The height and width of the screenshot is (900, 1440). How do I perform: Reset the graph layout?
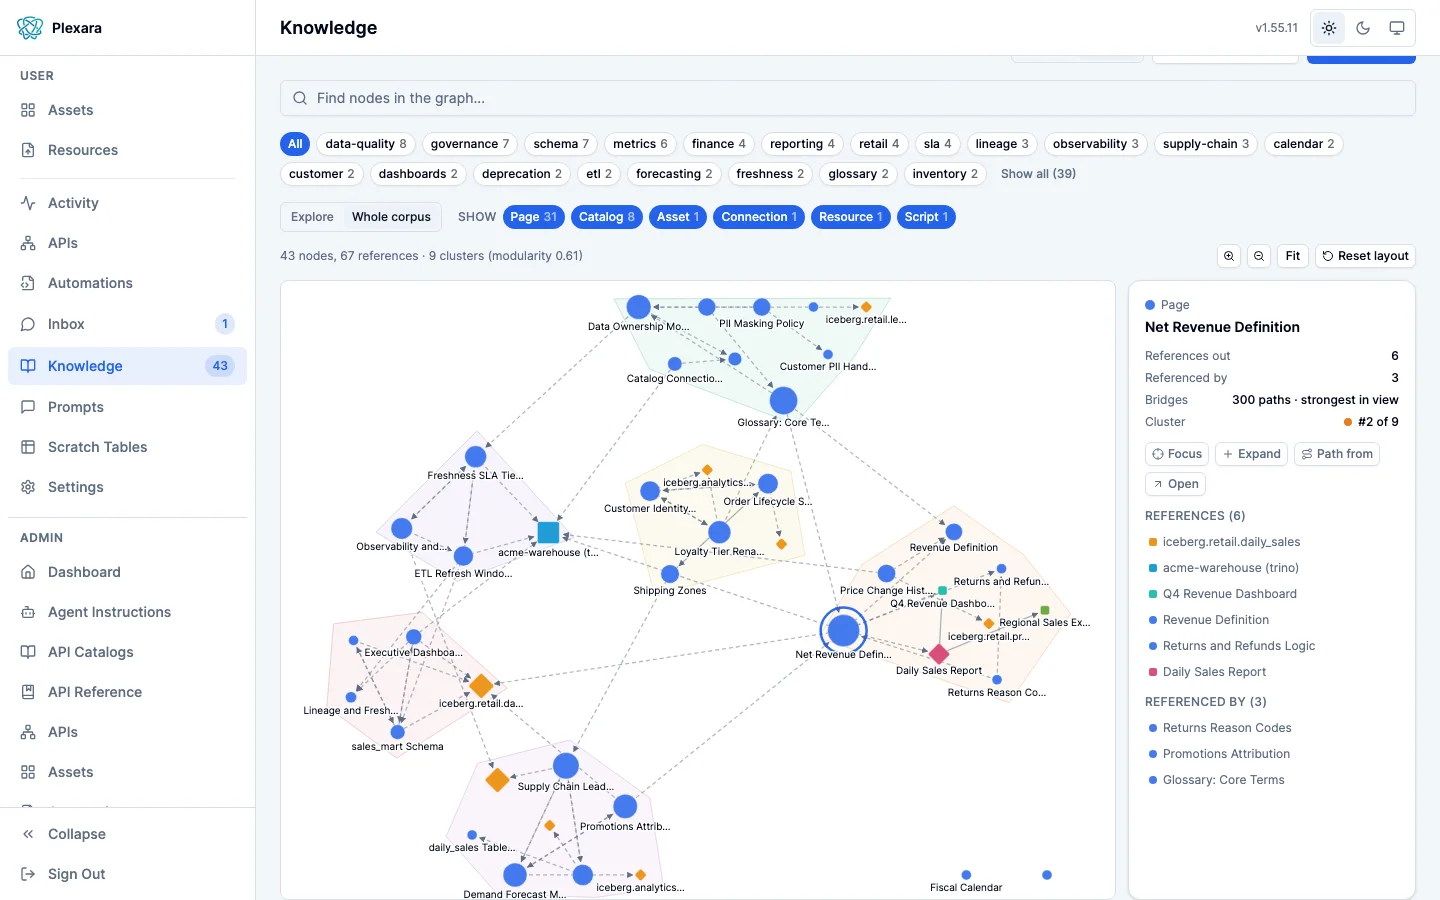tap(1365, 256)
